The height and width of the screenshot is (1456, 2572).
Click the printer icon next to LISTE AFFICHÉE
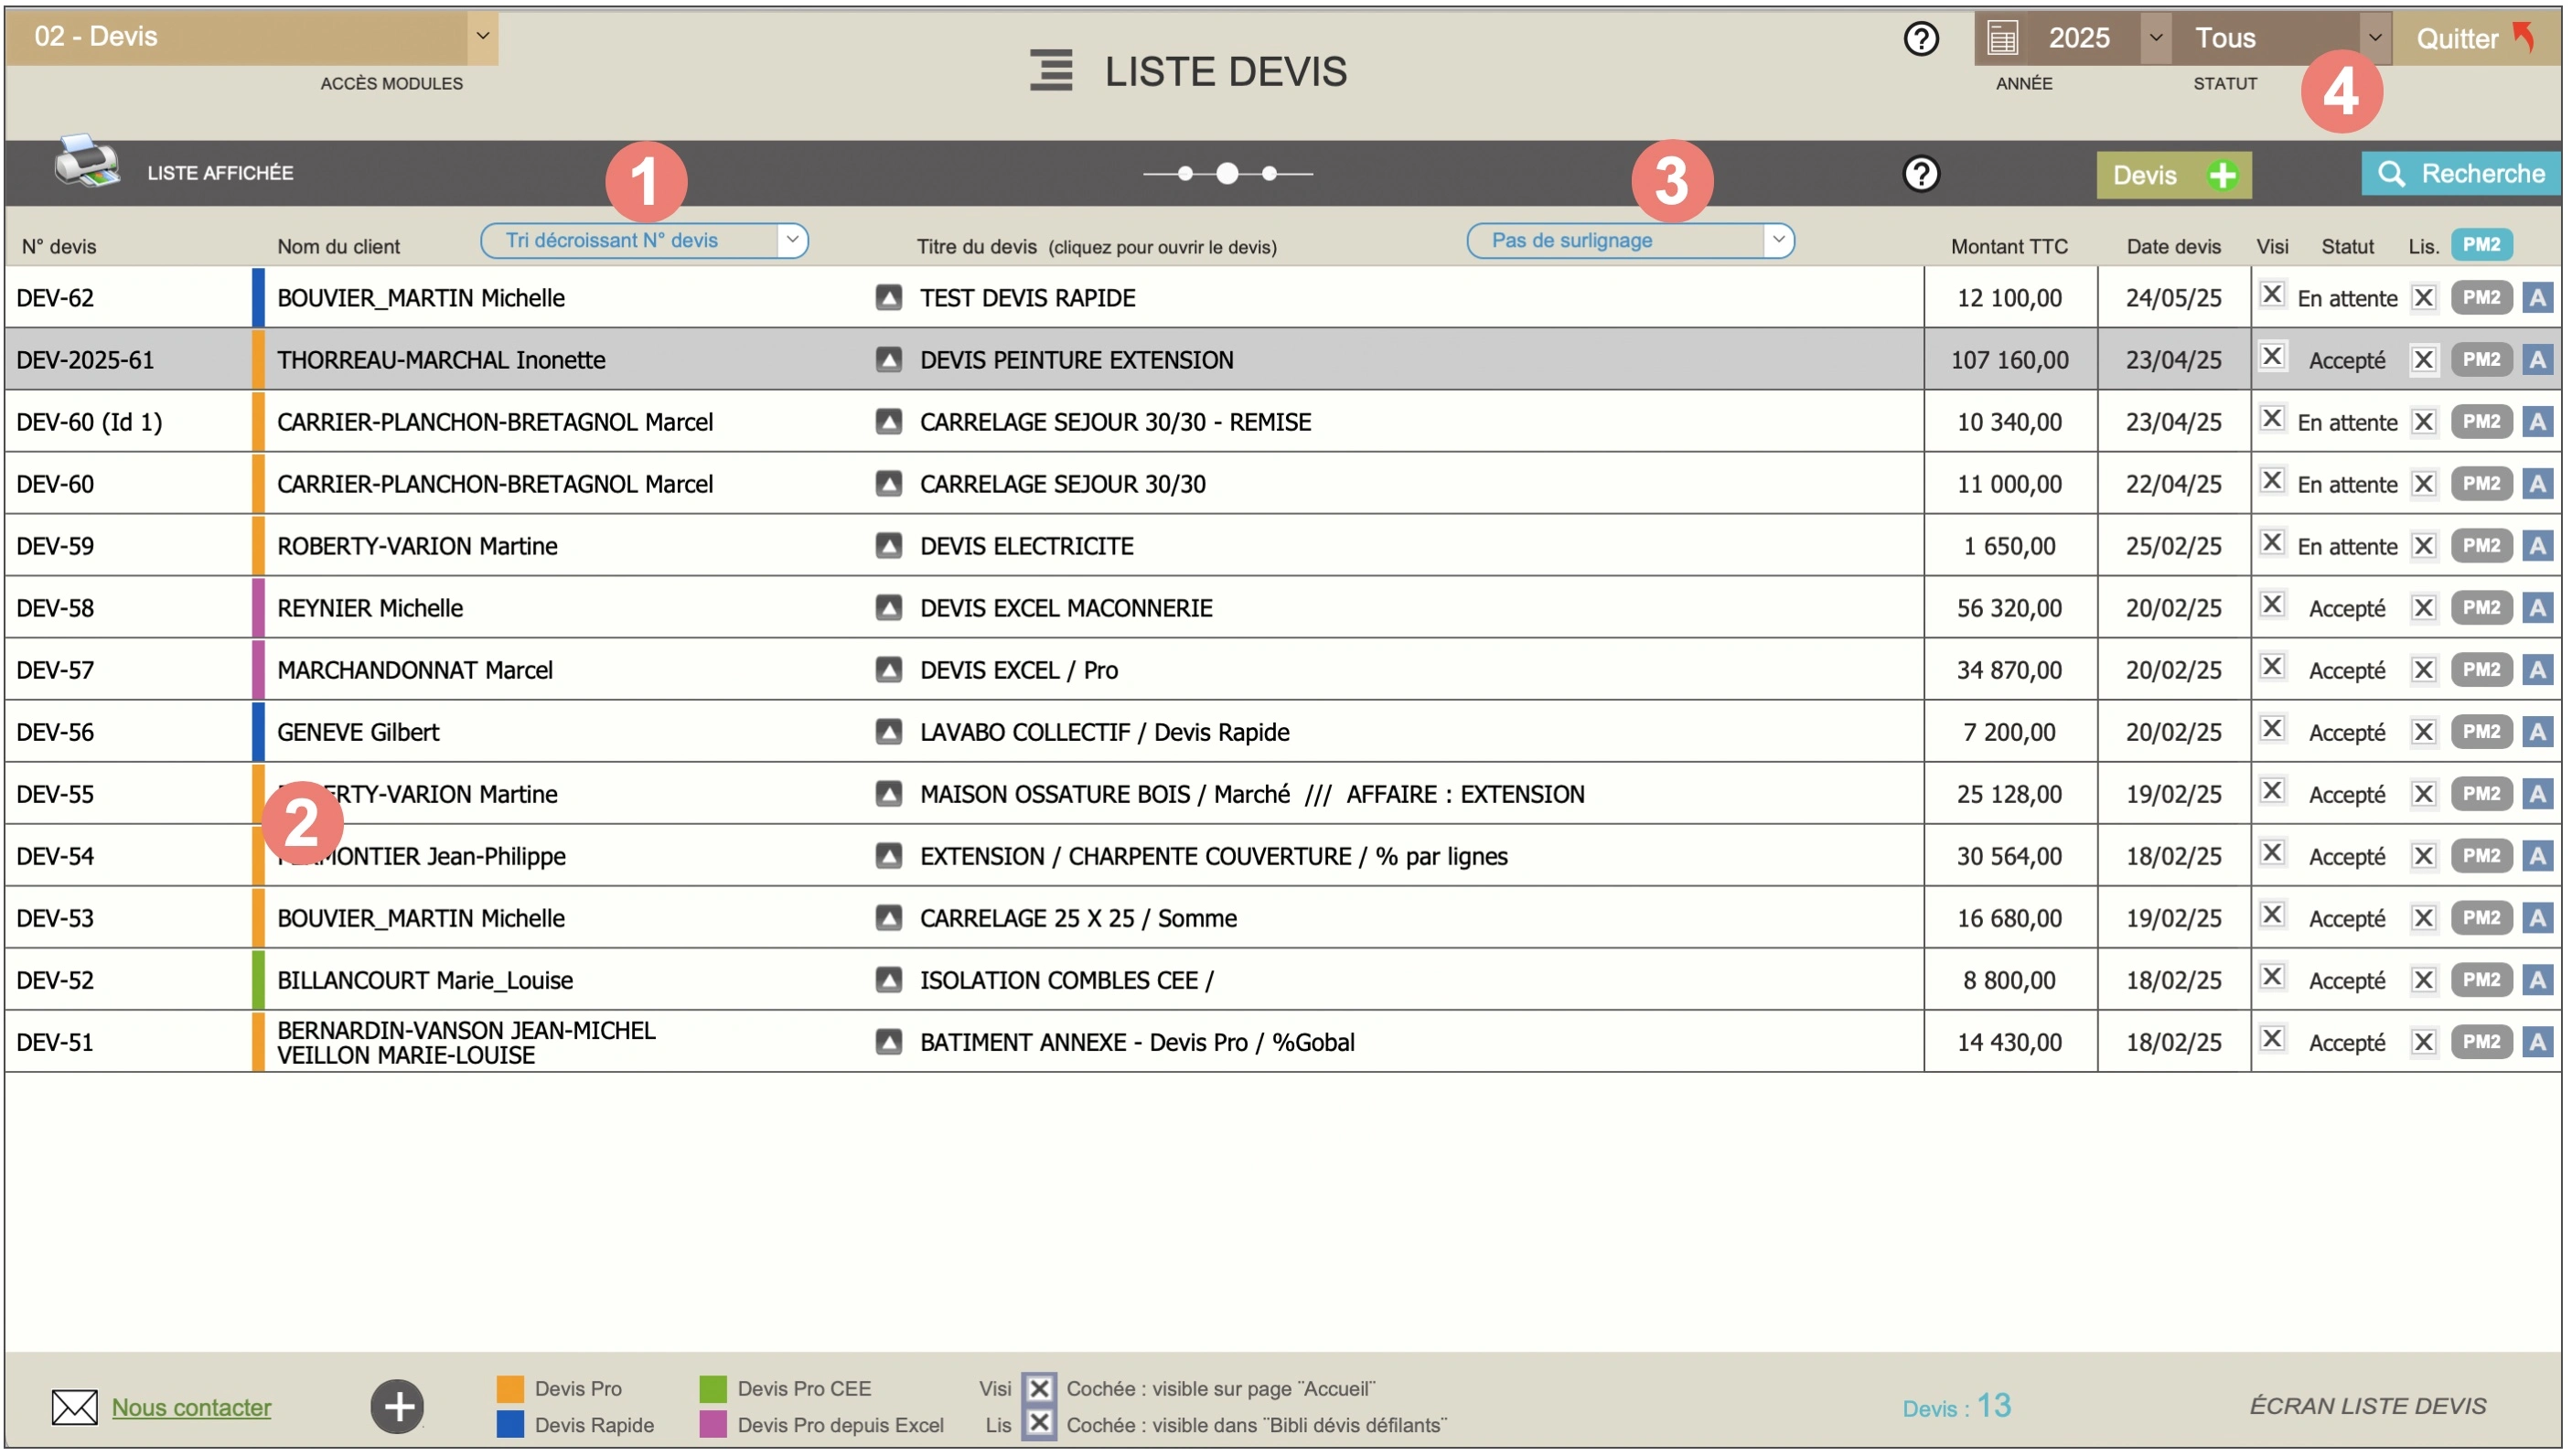[86, 163]
